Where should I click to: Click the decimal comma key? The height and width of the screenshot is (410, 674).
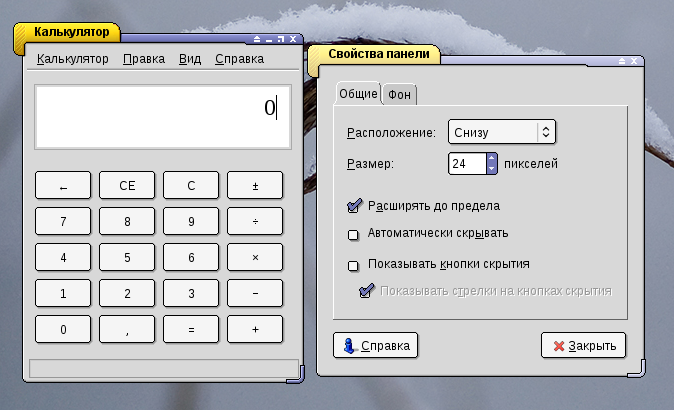127,330
